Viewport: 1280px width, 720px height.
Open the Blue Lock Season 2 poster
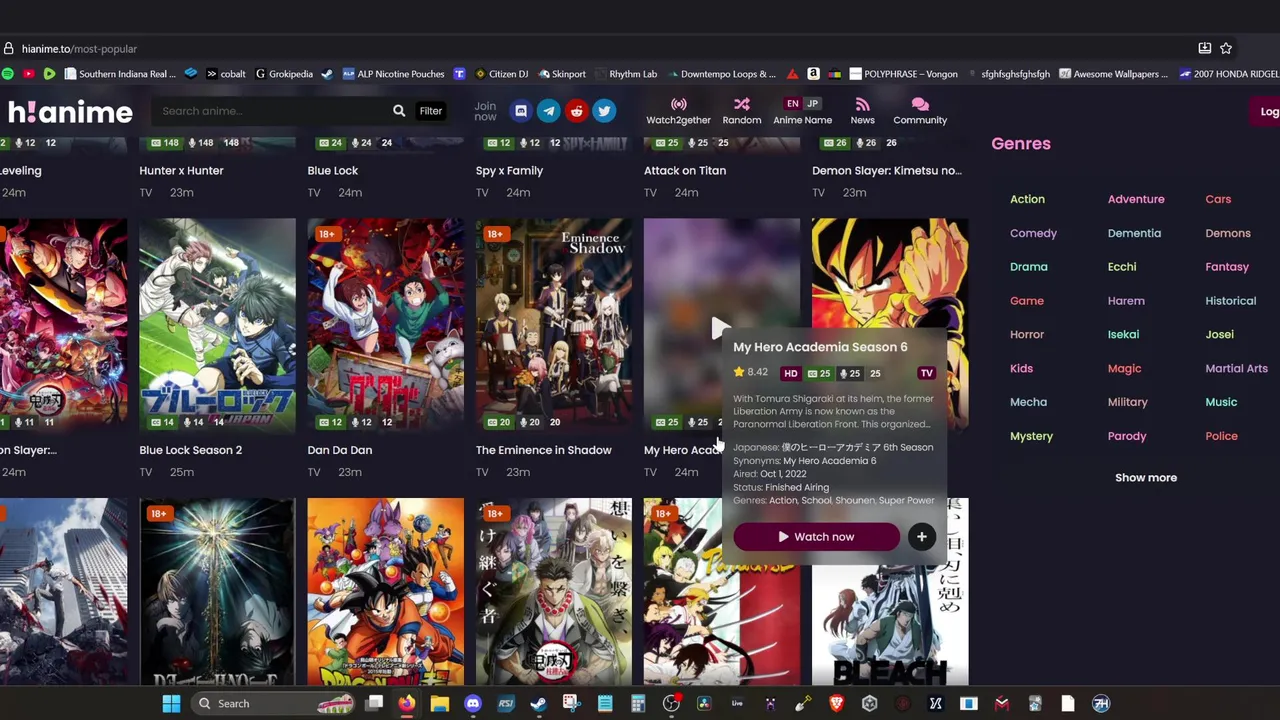pos(217,325)
